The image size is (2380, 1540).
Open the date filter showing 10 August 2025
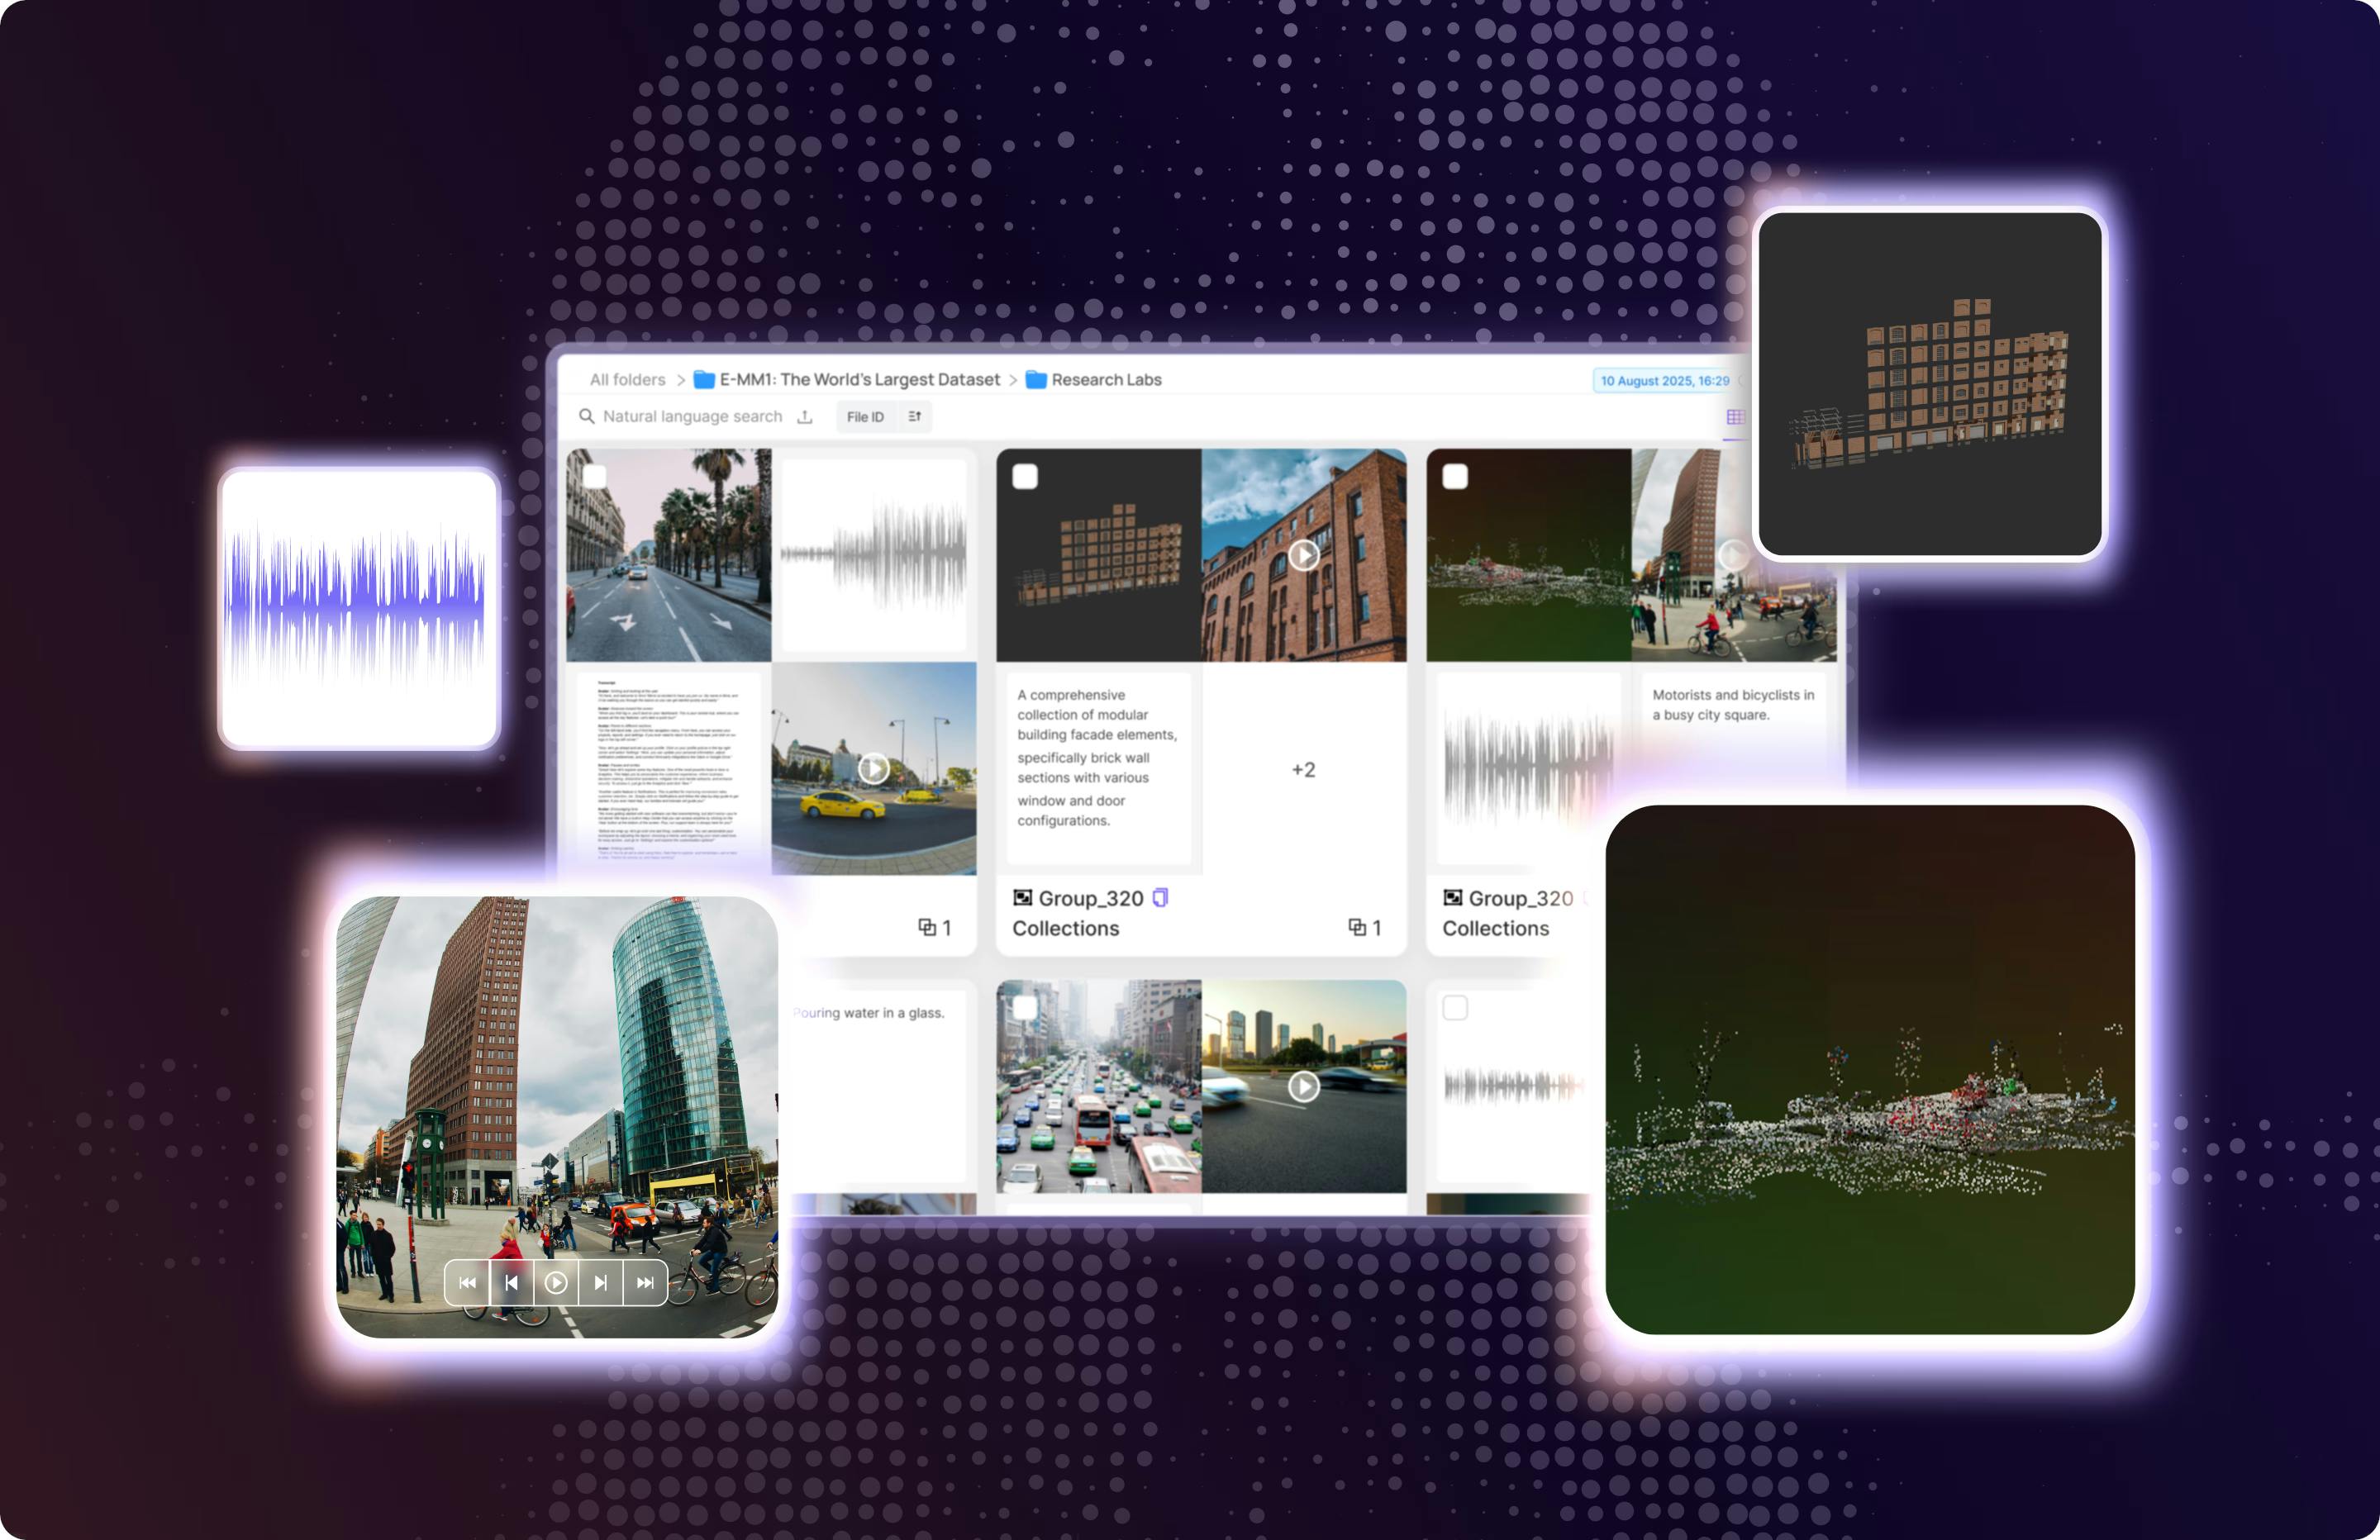(1665, 381)
